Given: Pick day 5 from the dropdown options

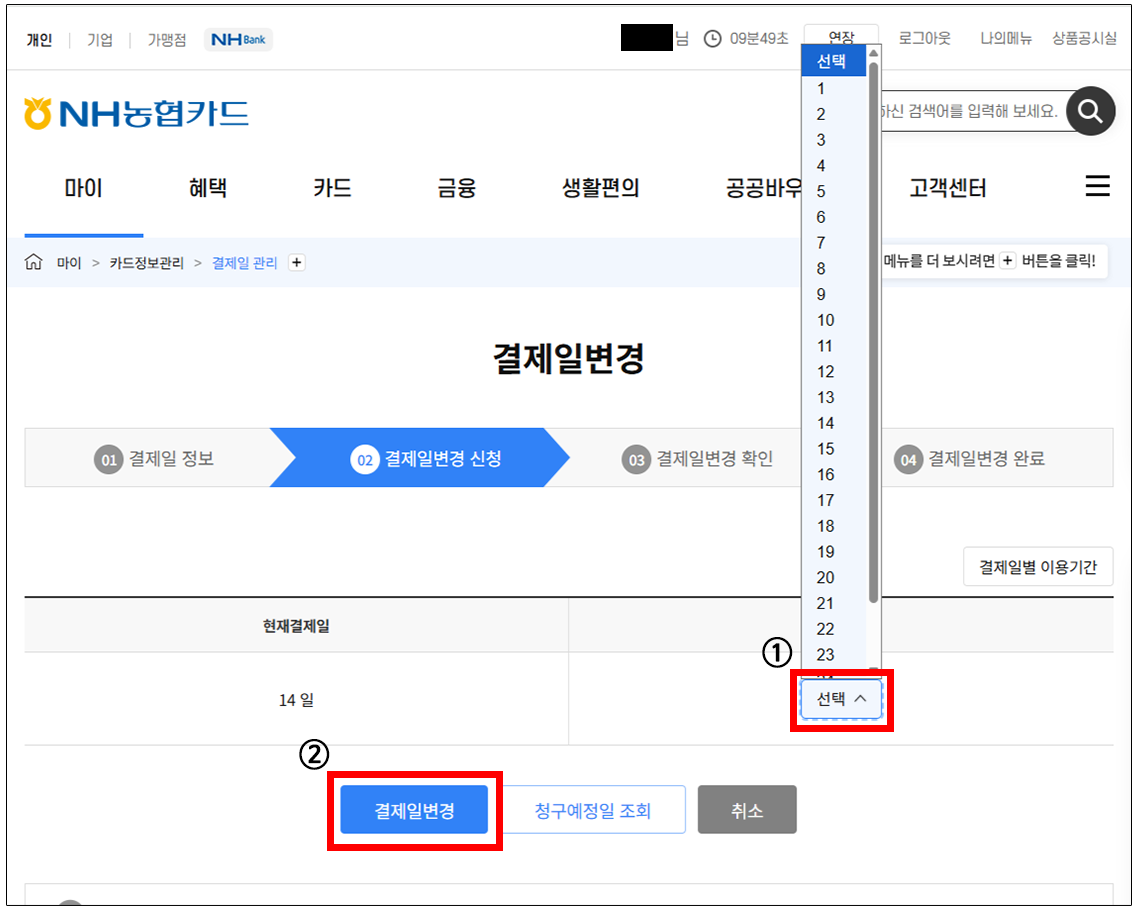Looking at the screenshot, I should pyautogui.click(x=822, y=191).
